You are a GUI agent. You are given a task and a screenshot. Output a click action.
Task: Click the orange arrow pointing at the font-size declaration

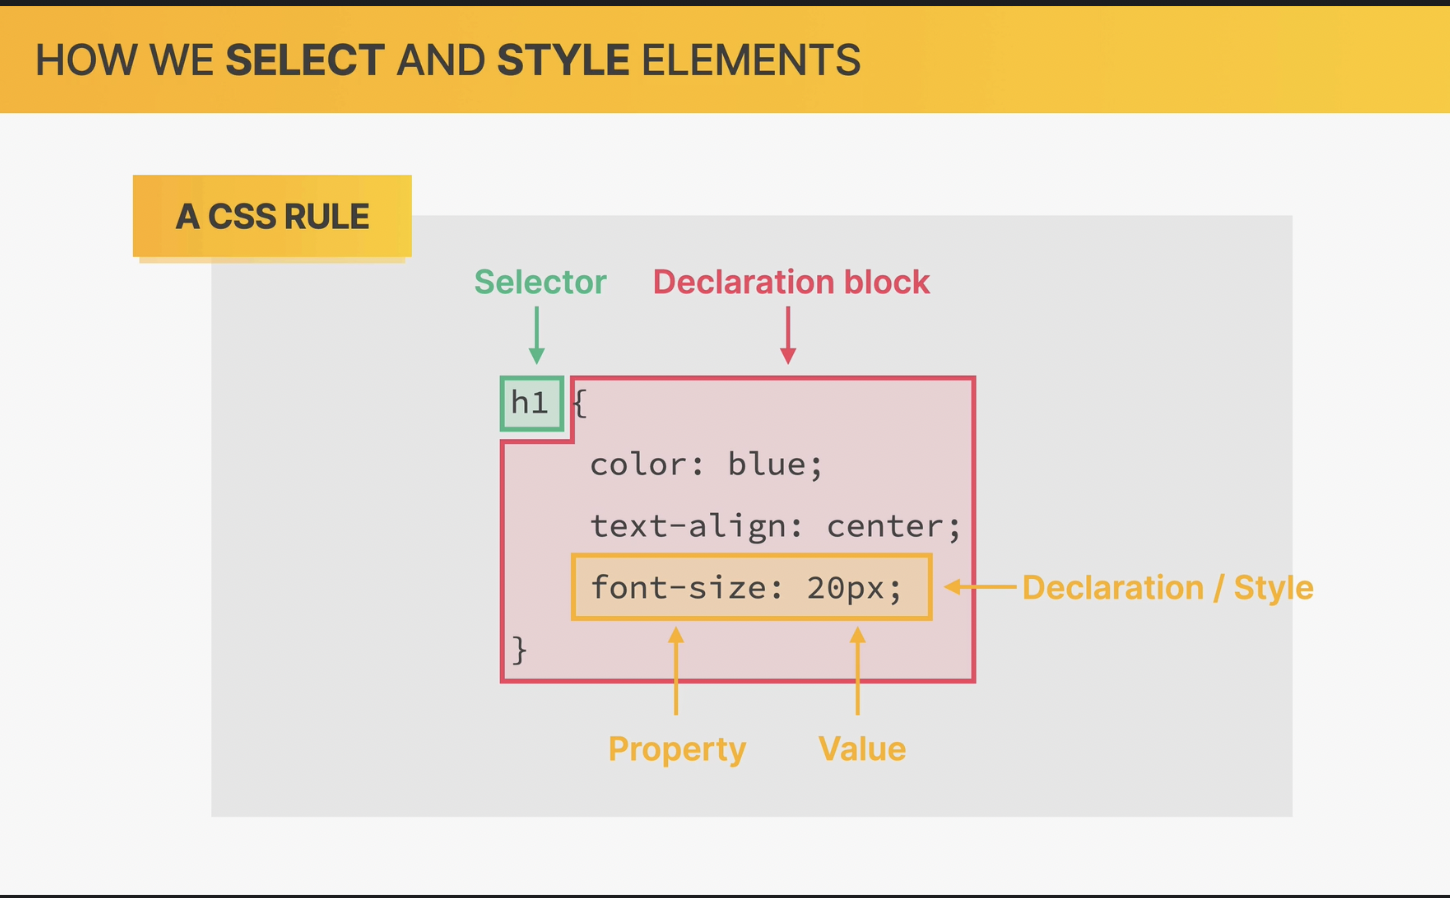[x=980, y=587]
